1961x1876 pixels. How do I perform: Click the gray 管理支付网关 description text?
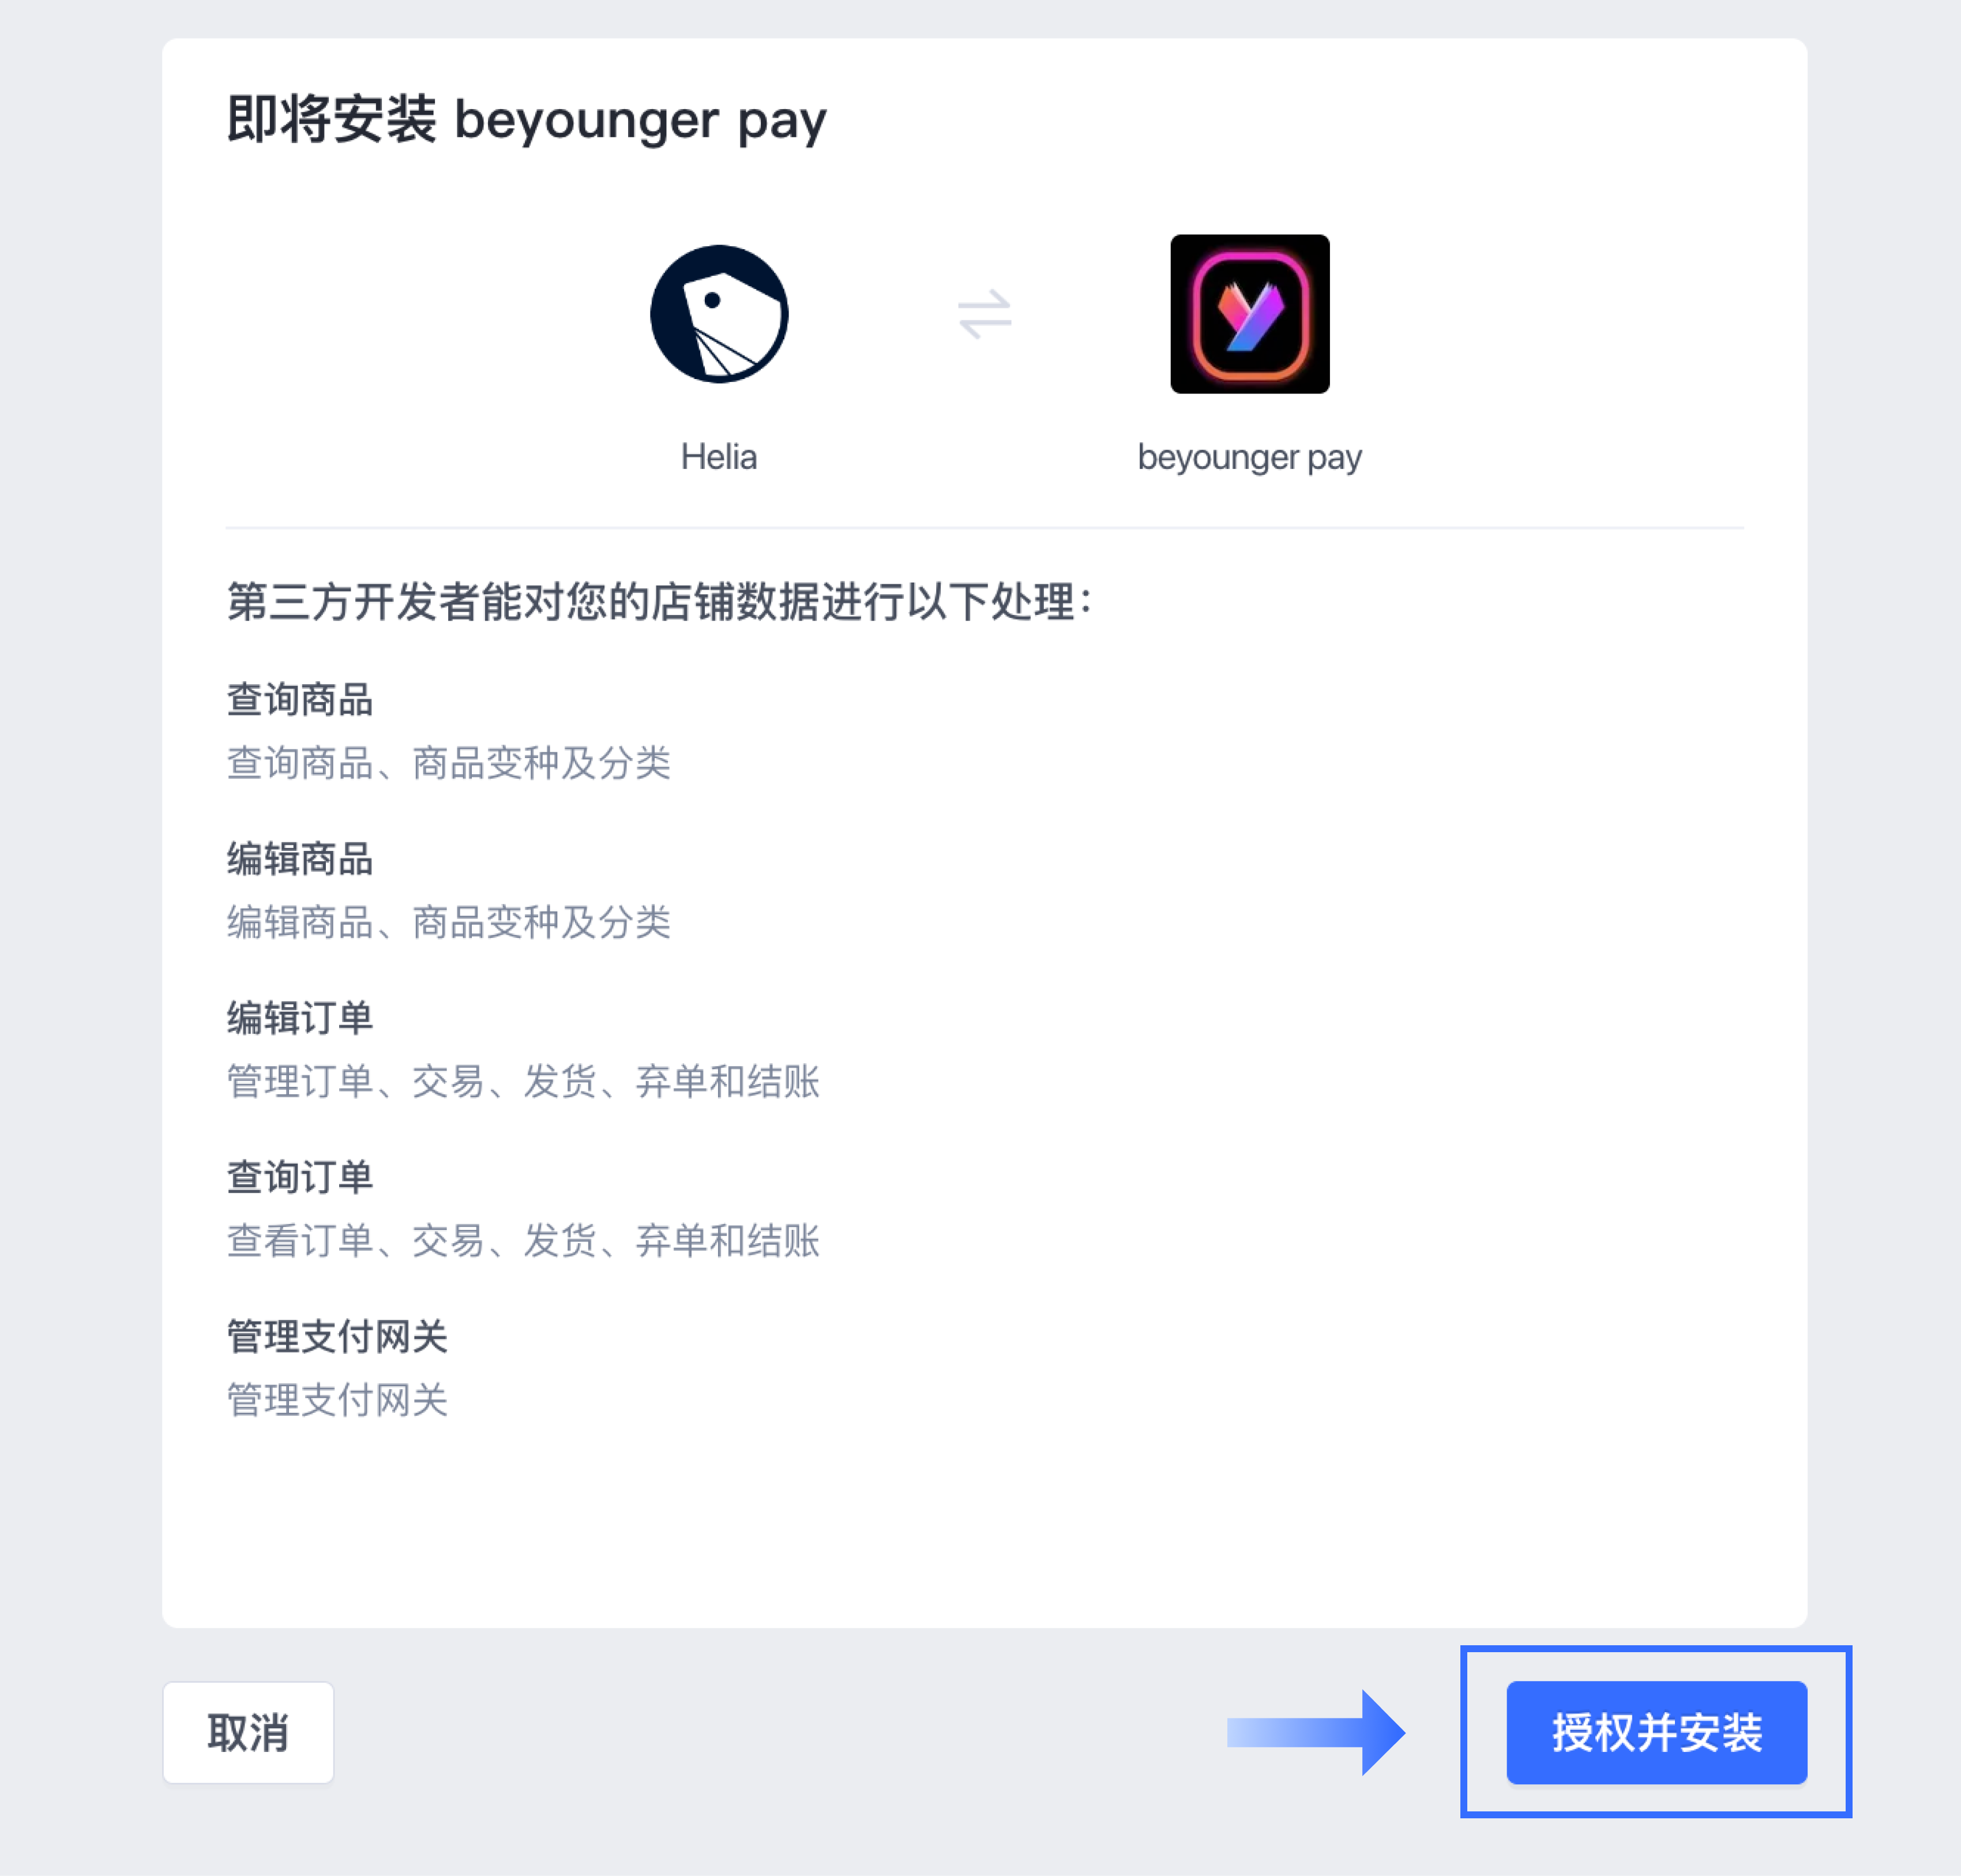(337, 1399)
